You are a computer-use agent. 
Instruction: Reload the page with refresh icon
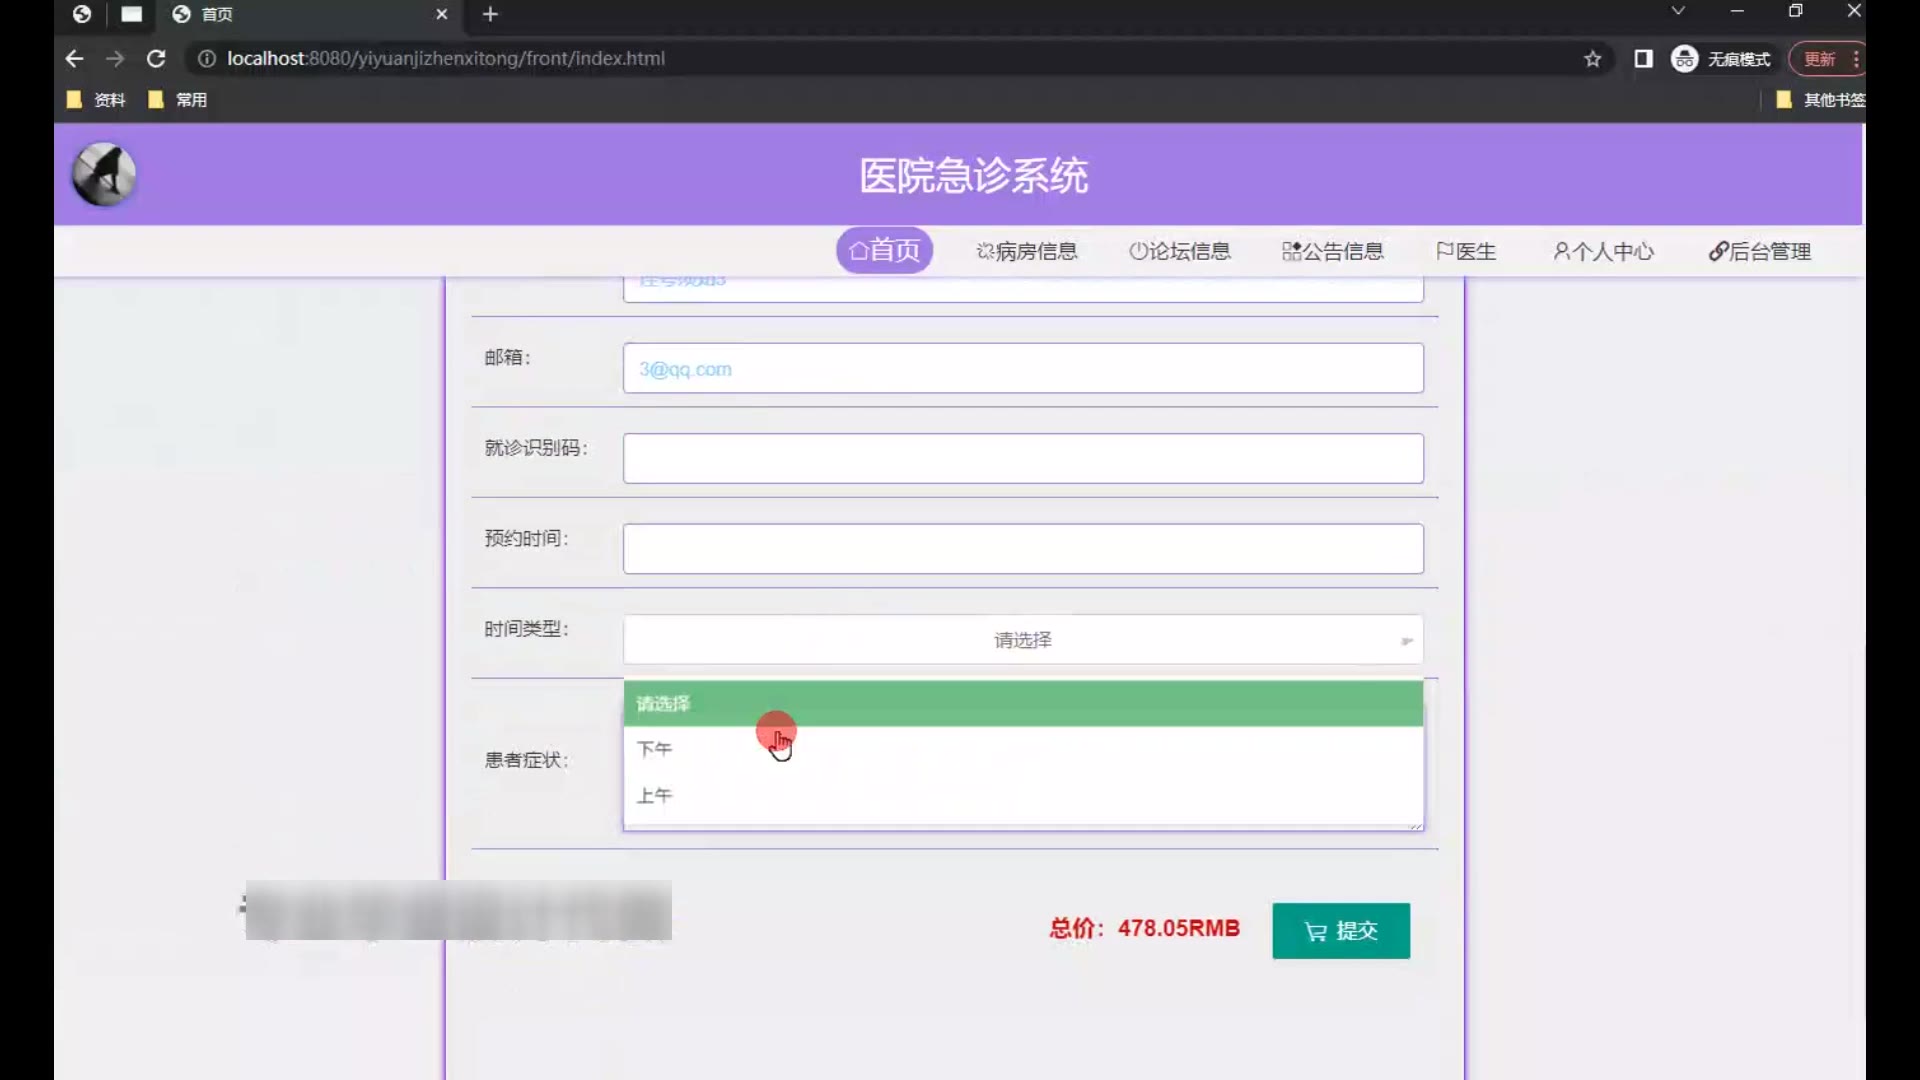point(156,59)
